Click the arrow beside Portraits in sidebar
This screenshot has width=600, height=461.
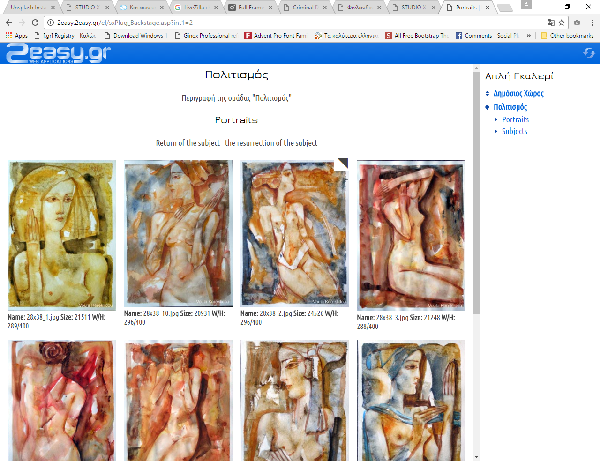496,119
